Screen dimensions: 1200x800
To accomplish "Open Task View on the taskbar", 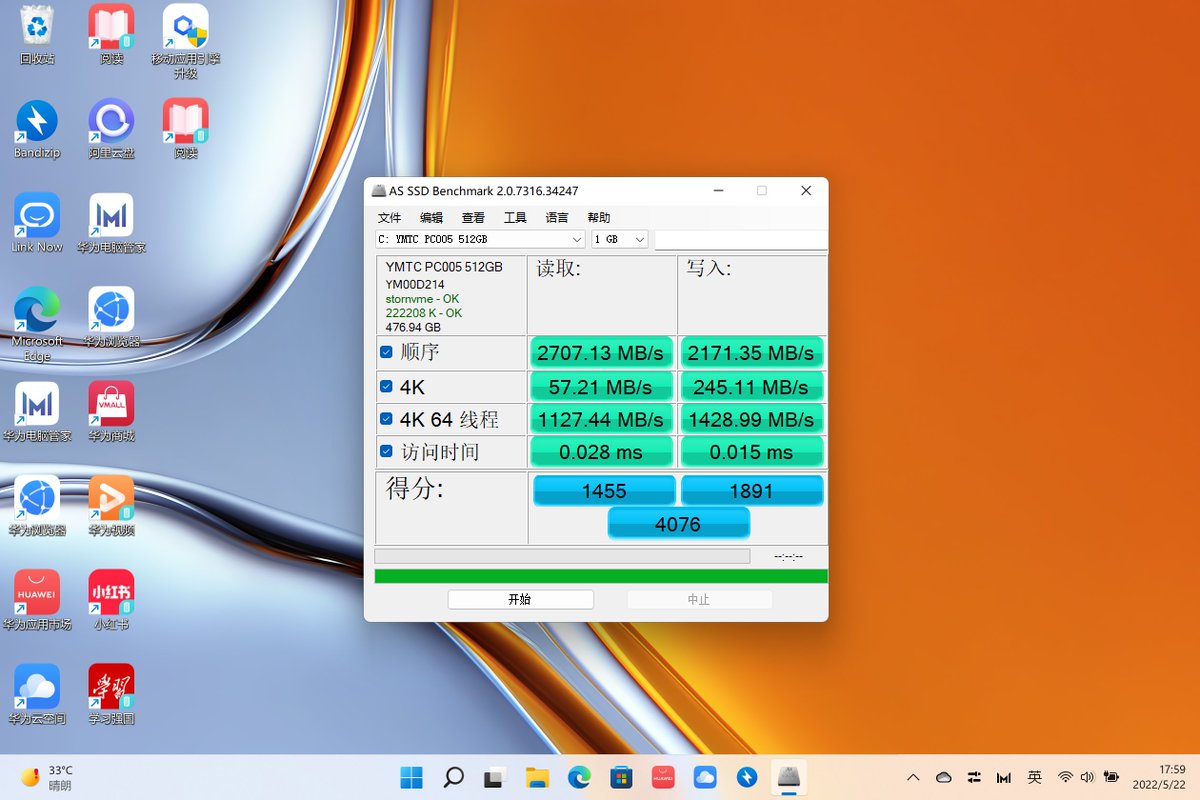I will coord(495,777).
